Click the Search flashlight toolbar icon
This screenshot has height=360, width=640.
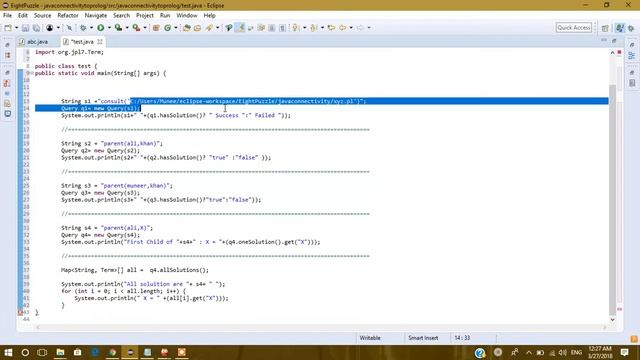click(209, 28)
